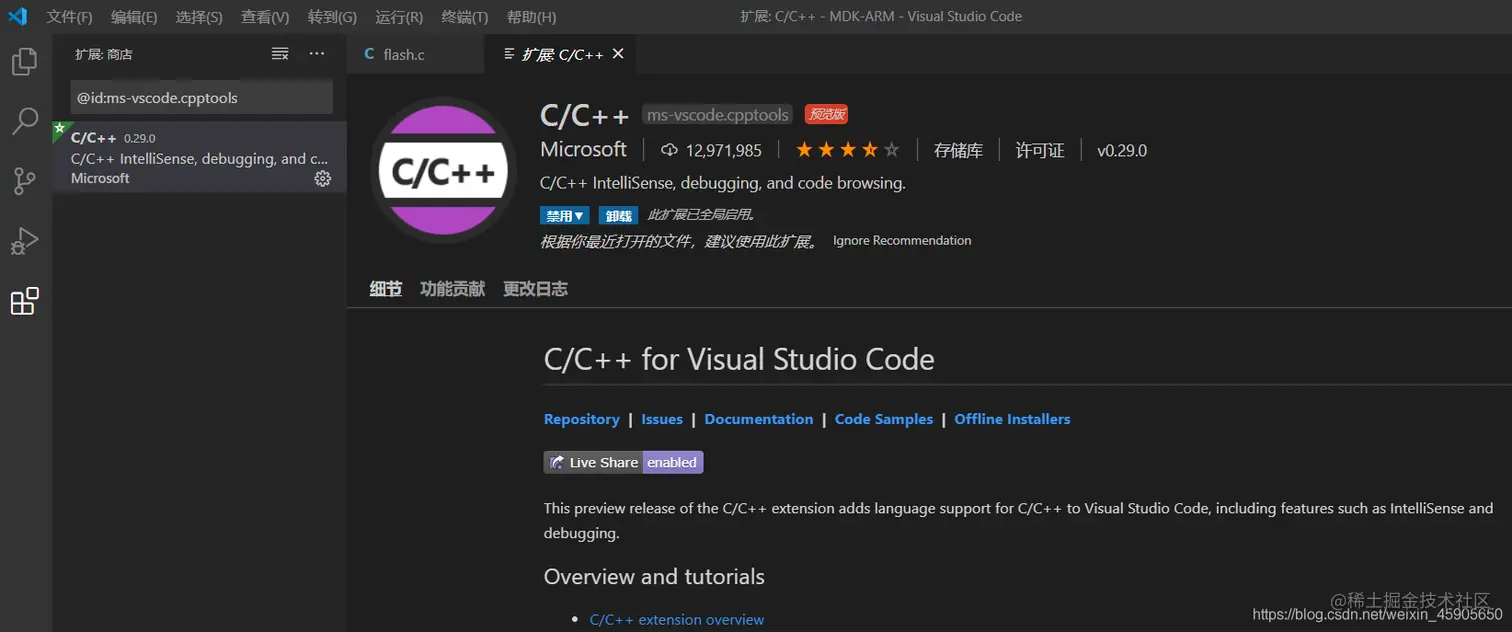Open the Code Samples link
The width and height of the screenshot is (1512, 632).
click(884, 419)
